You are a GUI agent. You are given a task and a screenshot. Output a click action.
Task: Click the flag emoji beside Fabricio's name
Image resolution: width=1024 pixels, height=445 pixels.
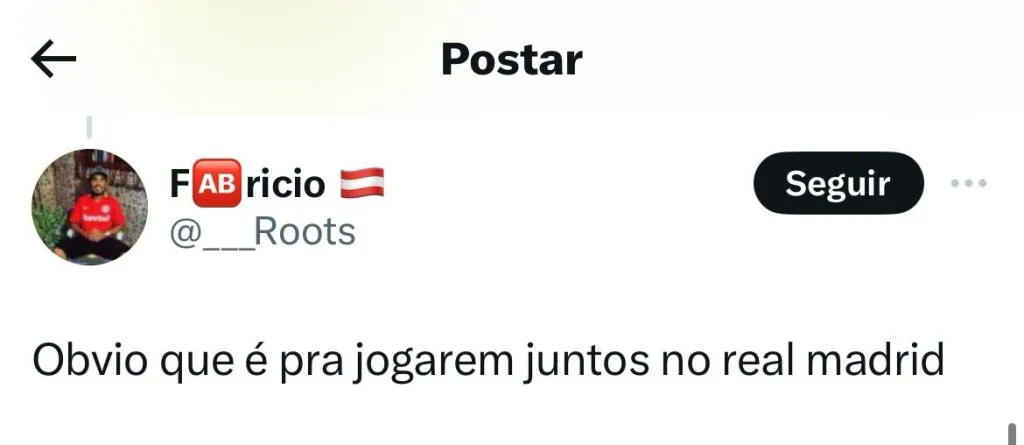click(x=362, y=183)
